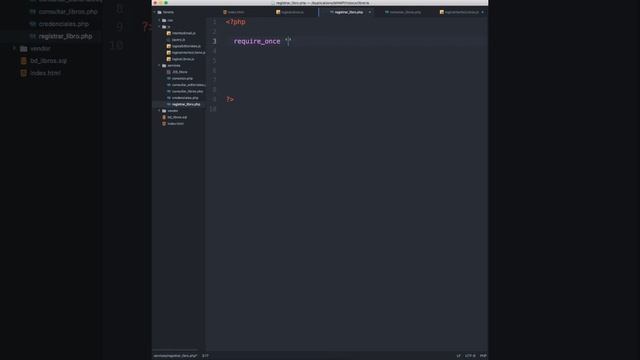Open credenciales.php in the file tree

coord(185,98)
